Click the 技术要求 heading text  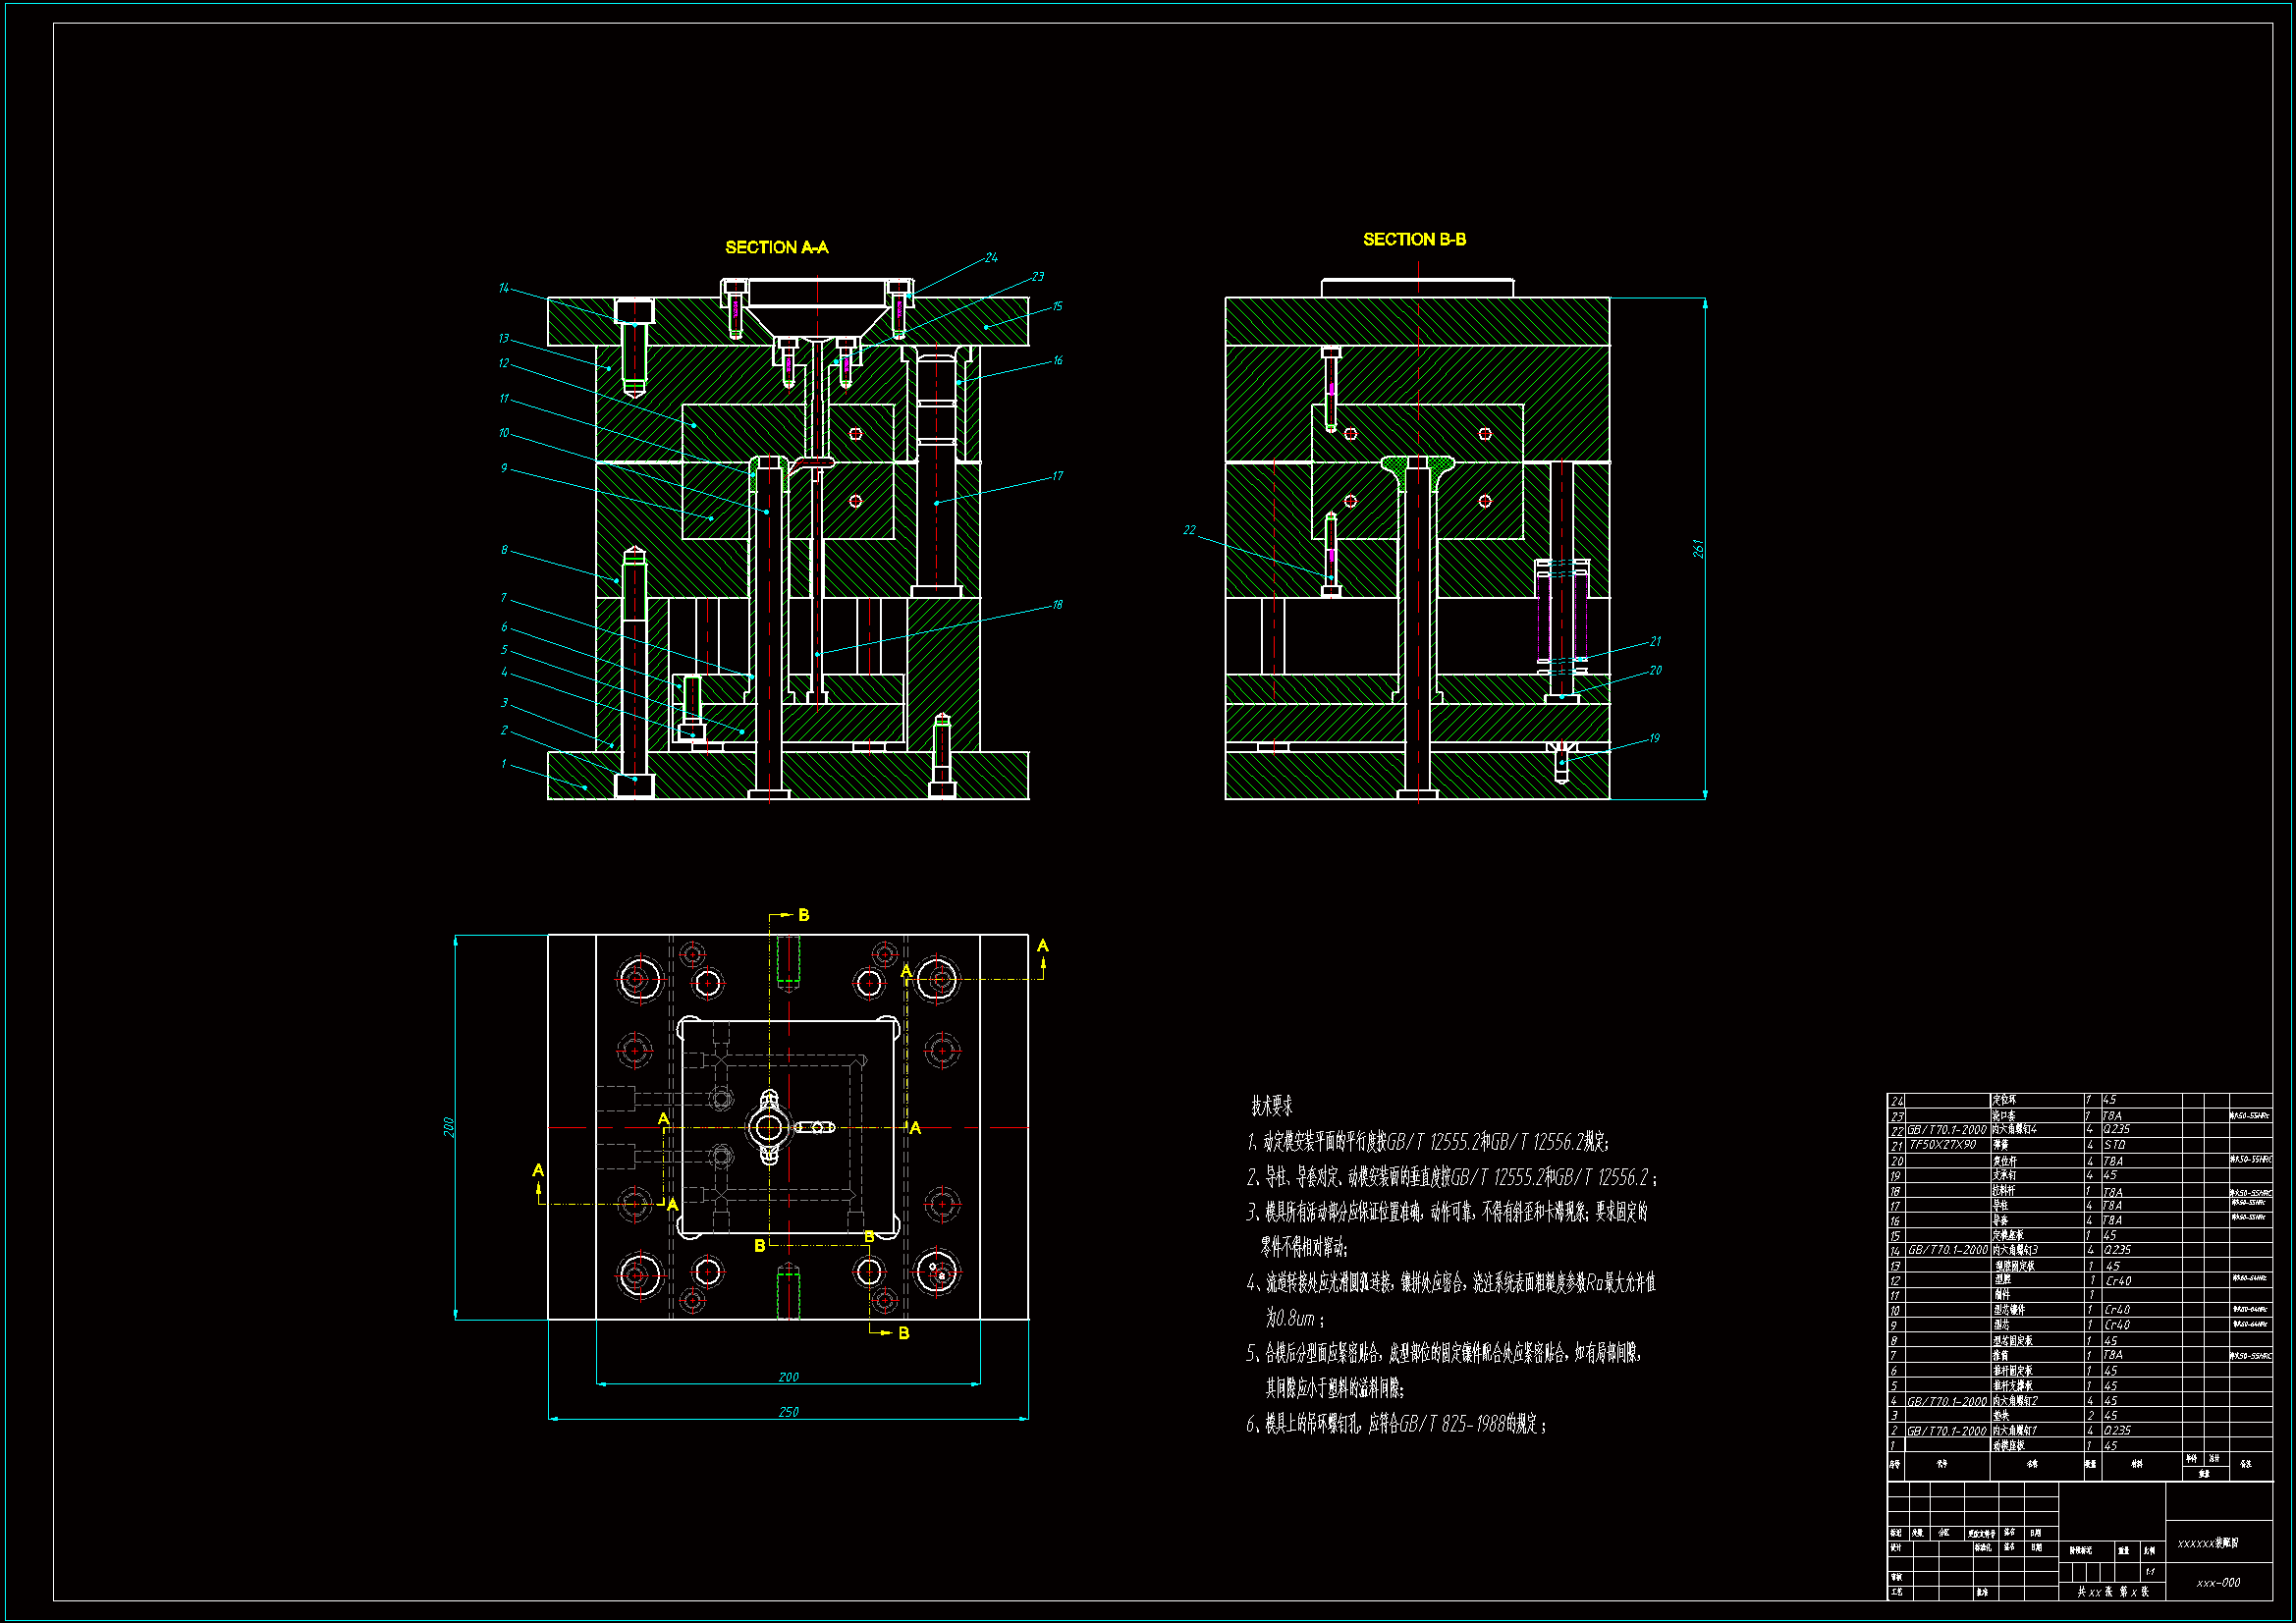click(1271, 1106)
